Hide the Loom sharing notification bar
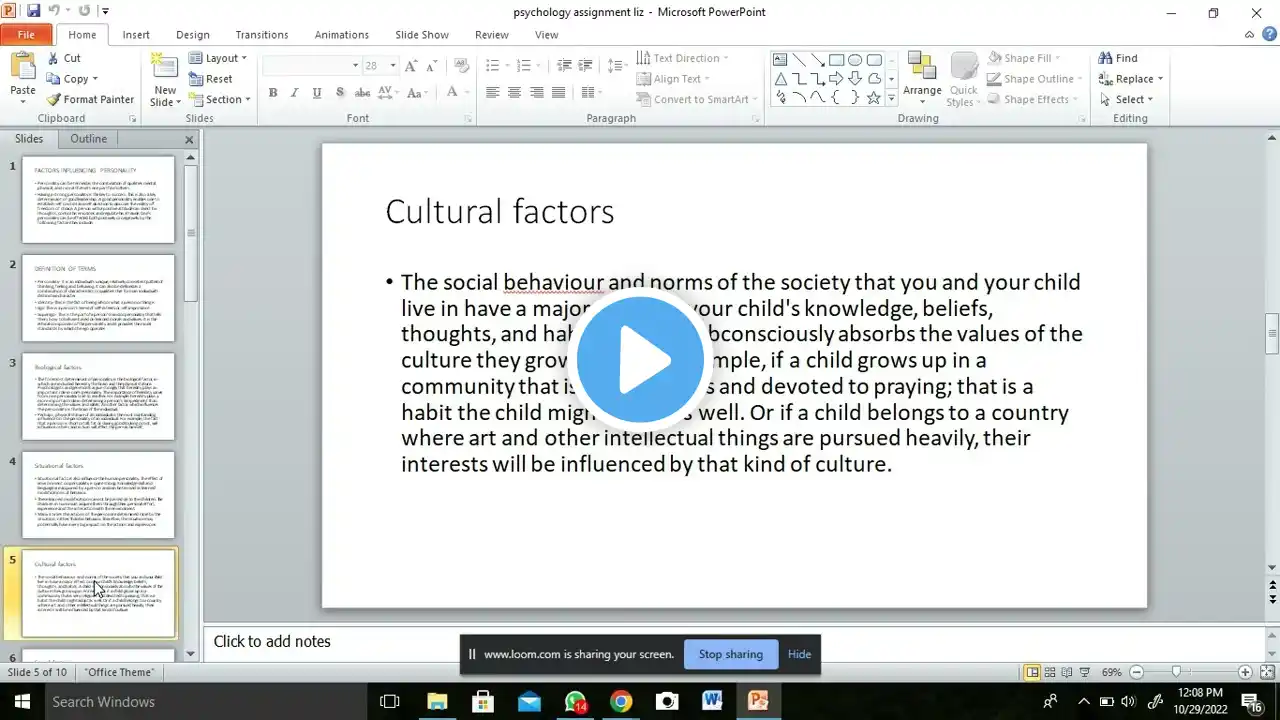 point(799,654)
